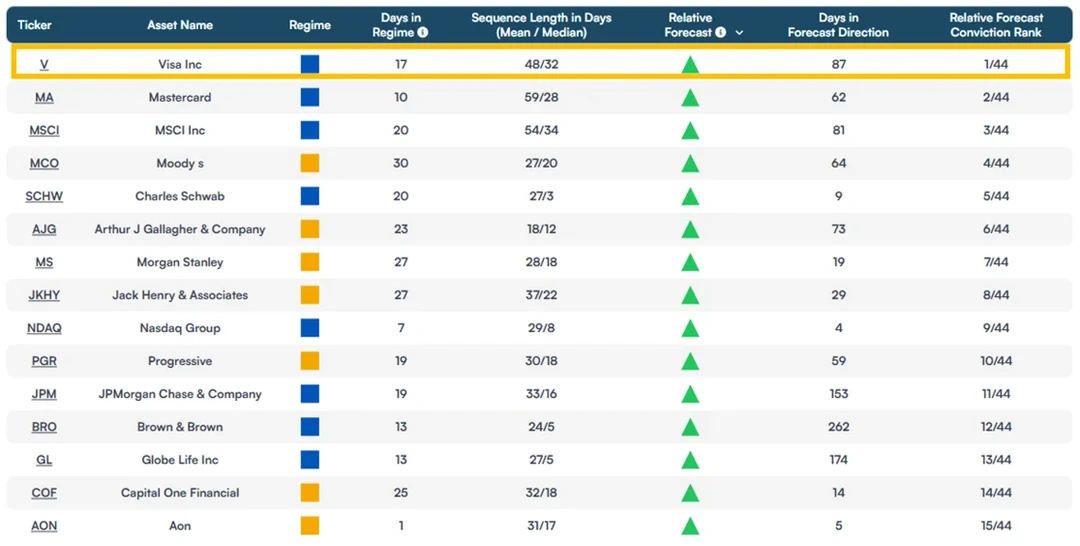Sort by Relative Forecast Conviction Rank header
The image size is (1080, 546).
(x=996, y=25)
